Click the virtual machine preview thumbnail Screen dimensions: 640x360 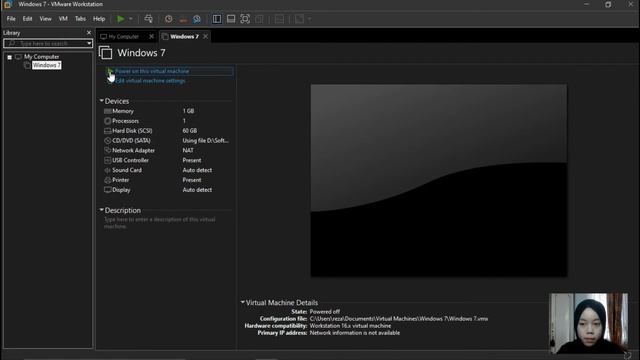439,180
